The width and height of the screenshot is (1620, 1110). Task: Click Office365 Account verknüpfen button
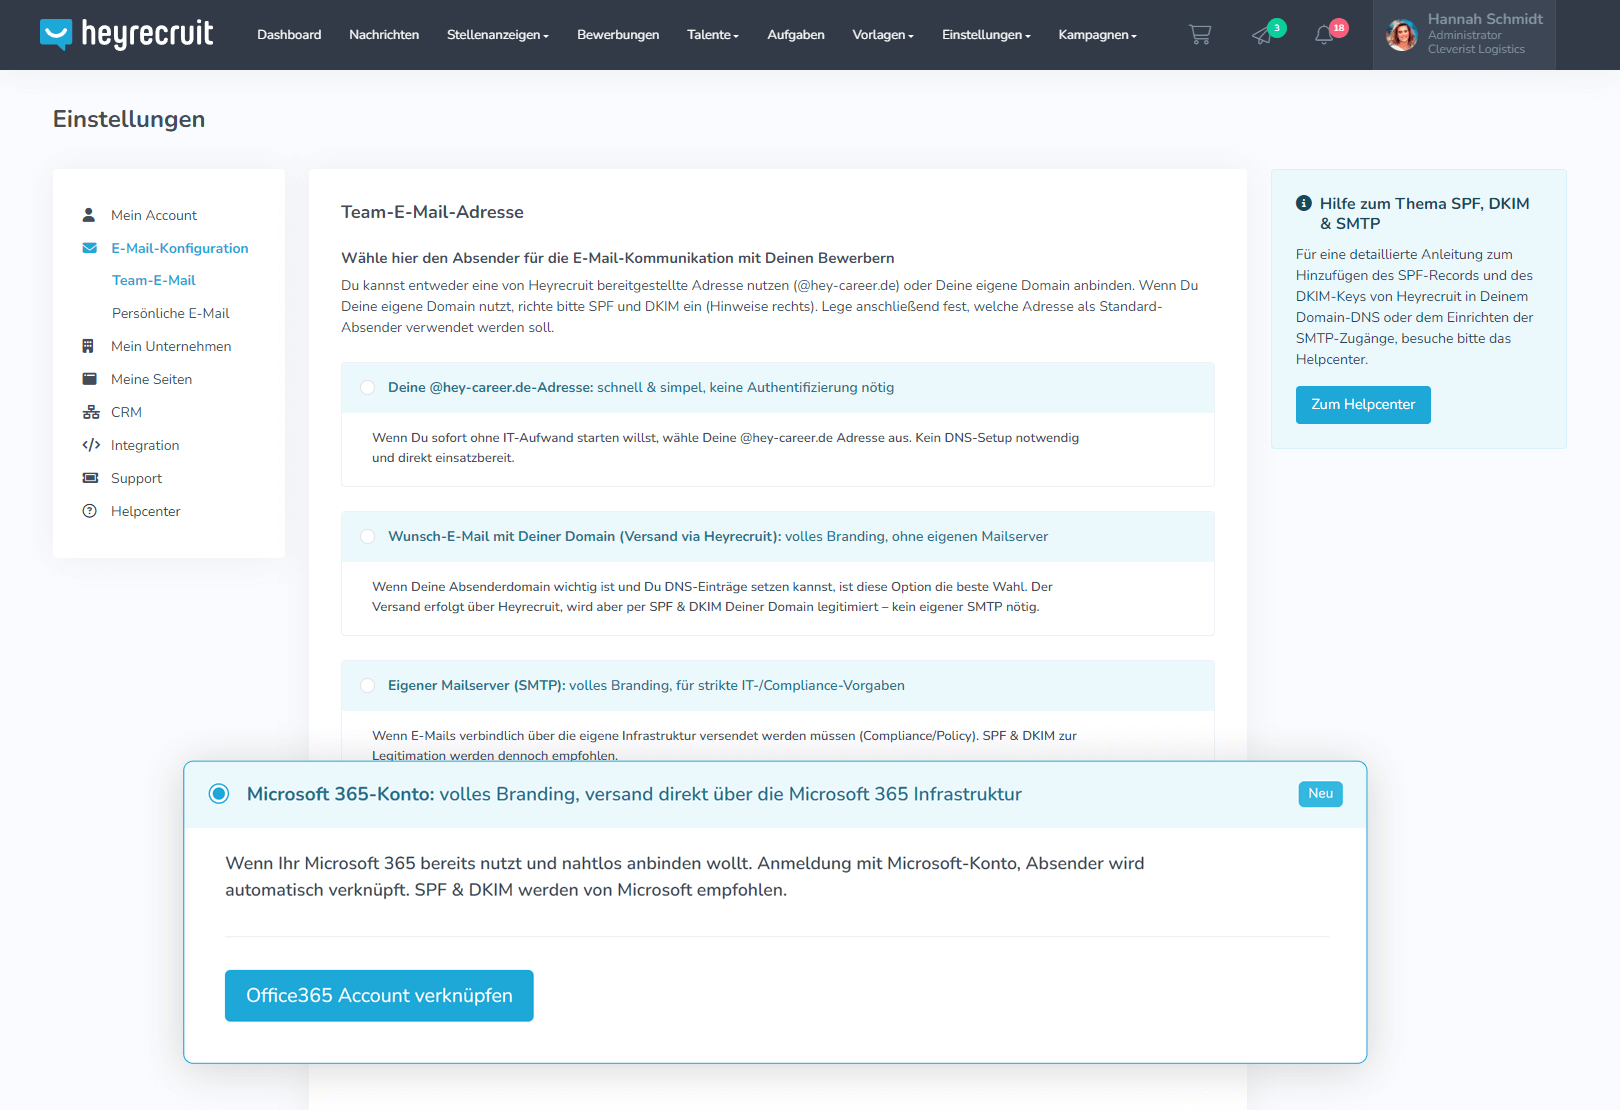coord(379,996)
